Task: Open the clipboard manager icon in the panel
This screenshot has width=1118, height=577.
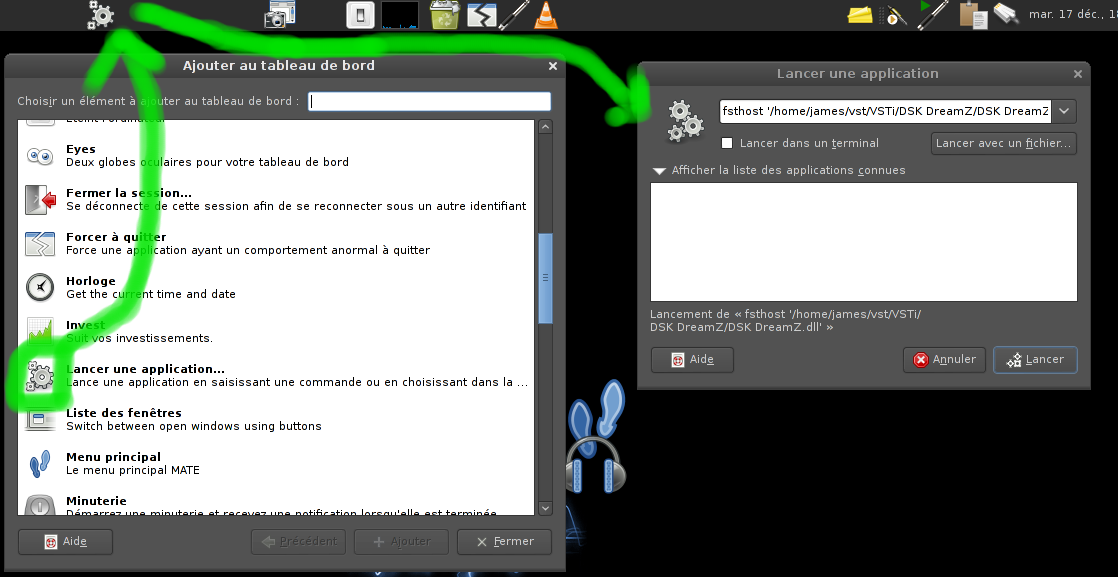Action: (973, 15)
